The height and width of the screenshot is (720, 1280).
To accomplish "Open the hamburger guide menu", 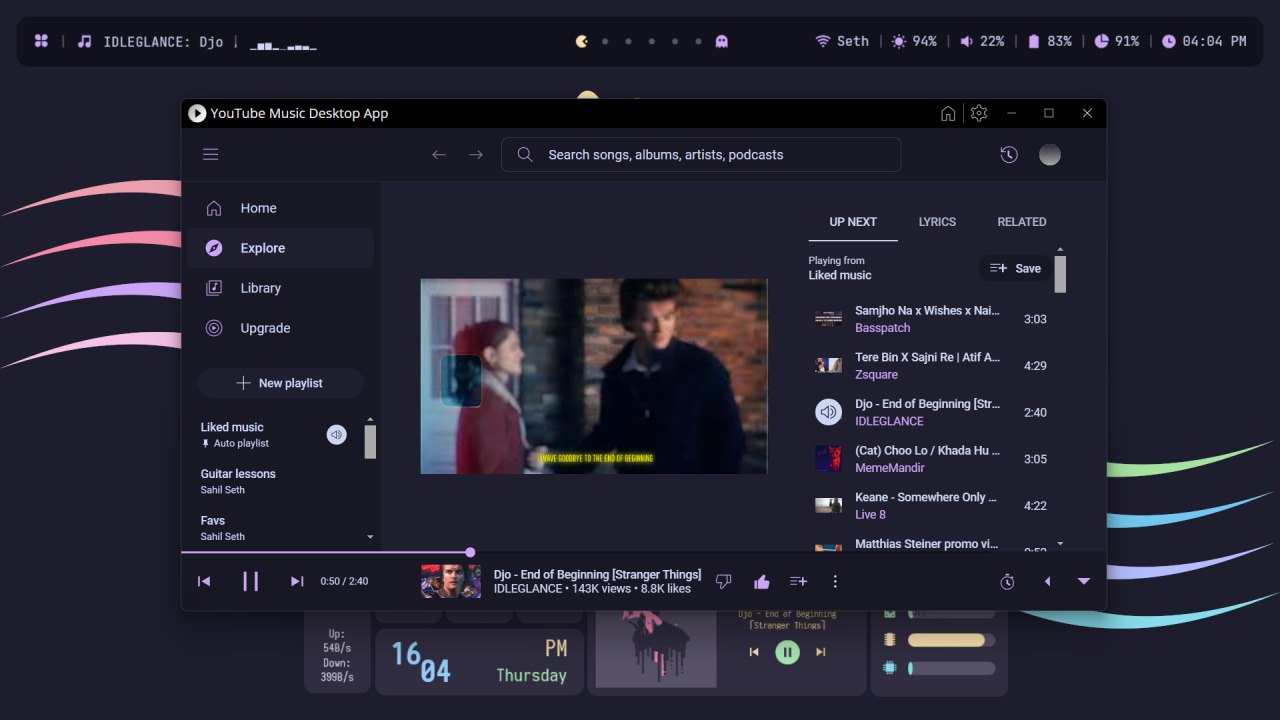I will coord(210,154).
